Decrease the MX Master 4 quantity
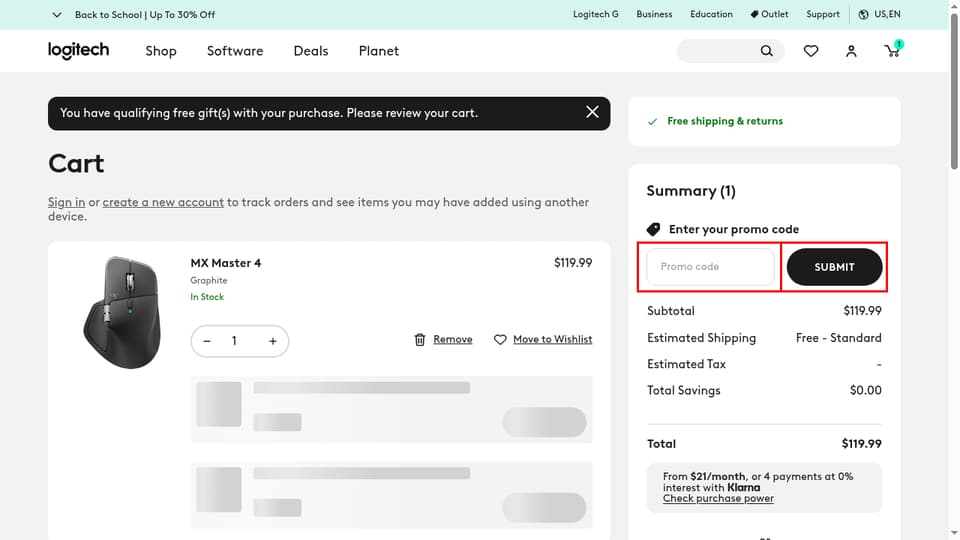This screenshot has height=540, width=960. pyautogui.click(x=207, y=341)
